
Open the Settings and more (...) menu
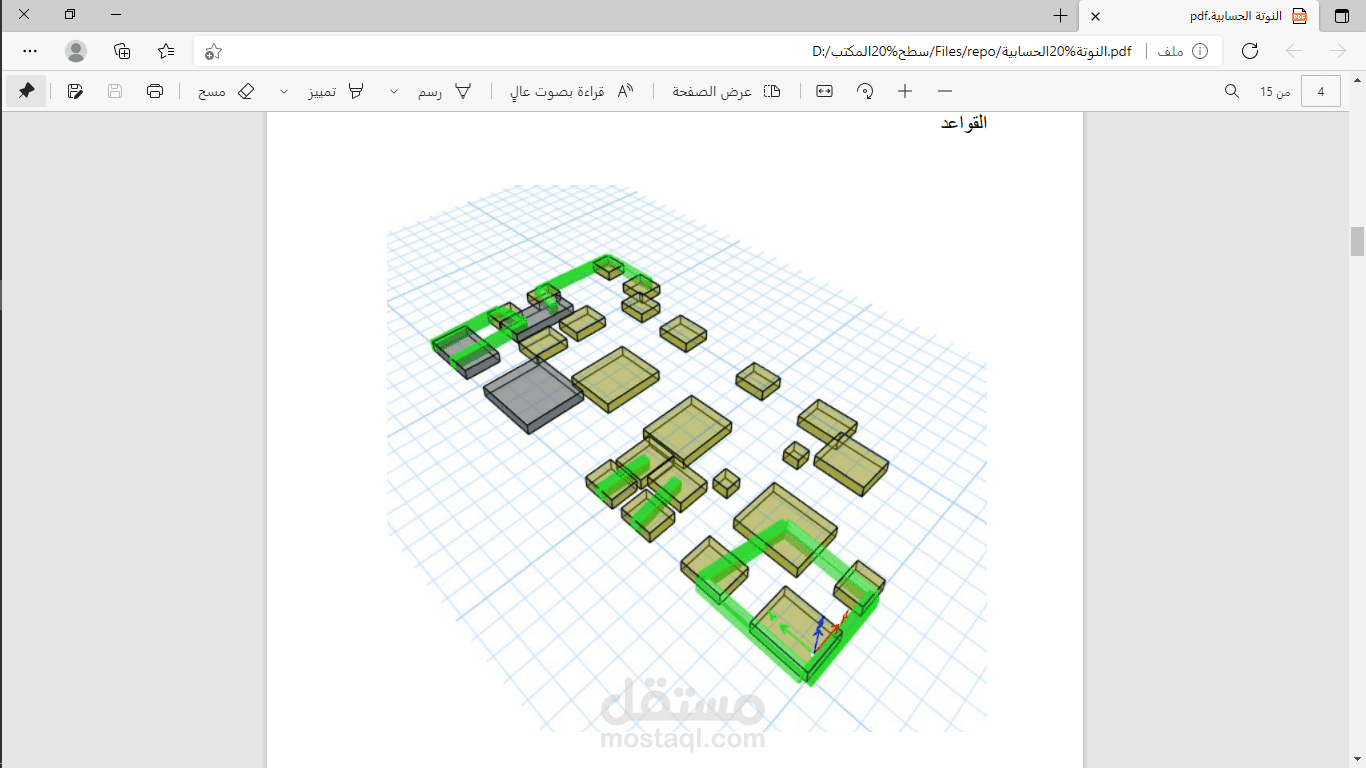30,51
